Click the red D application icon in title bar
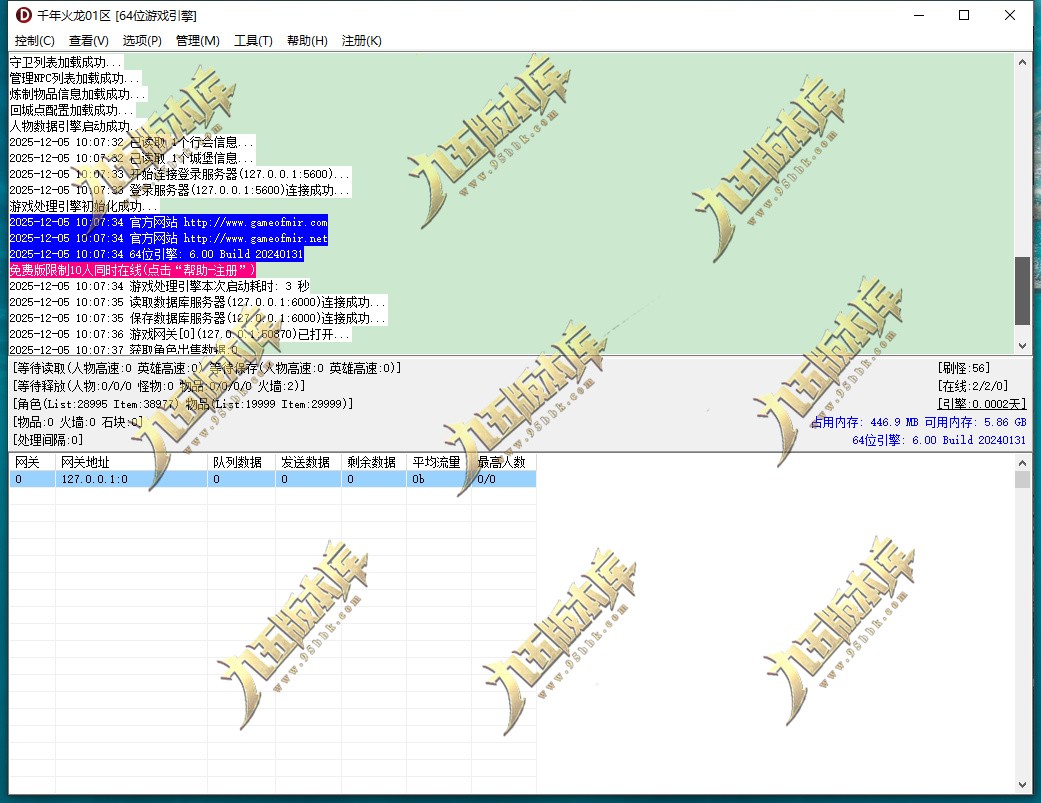This screenshot has height=803, width=1041. click(x=23, y=15)
